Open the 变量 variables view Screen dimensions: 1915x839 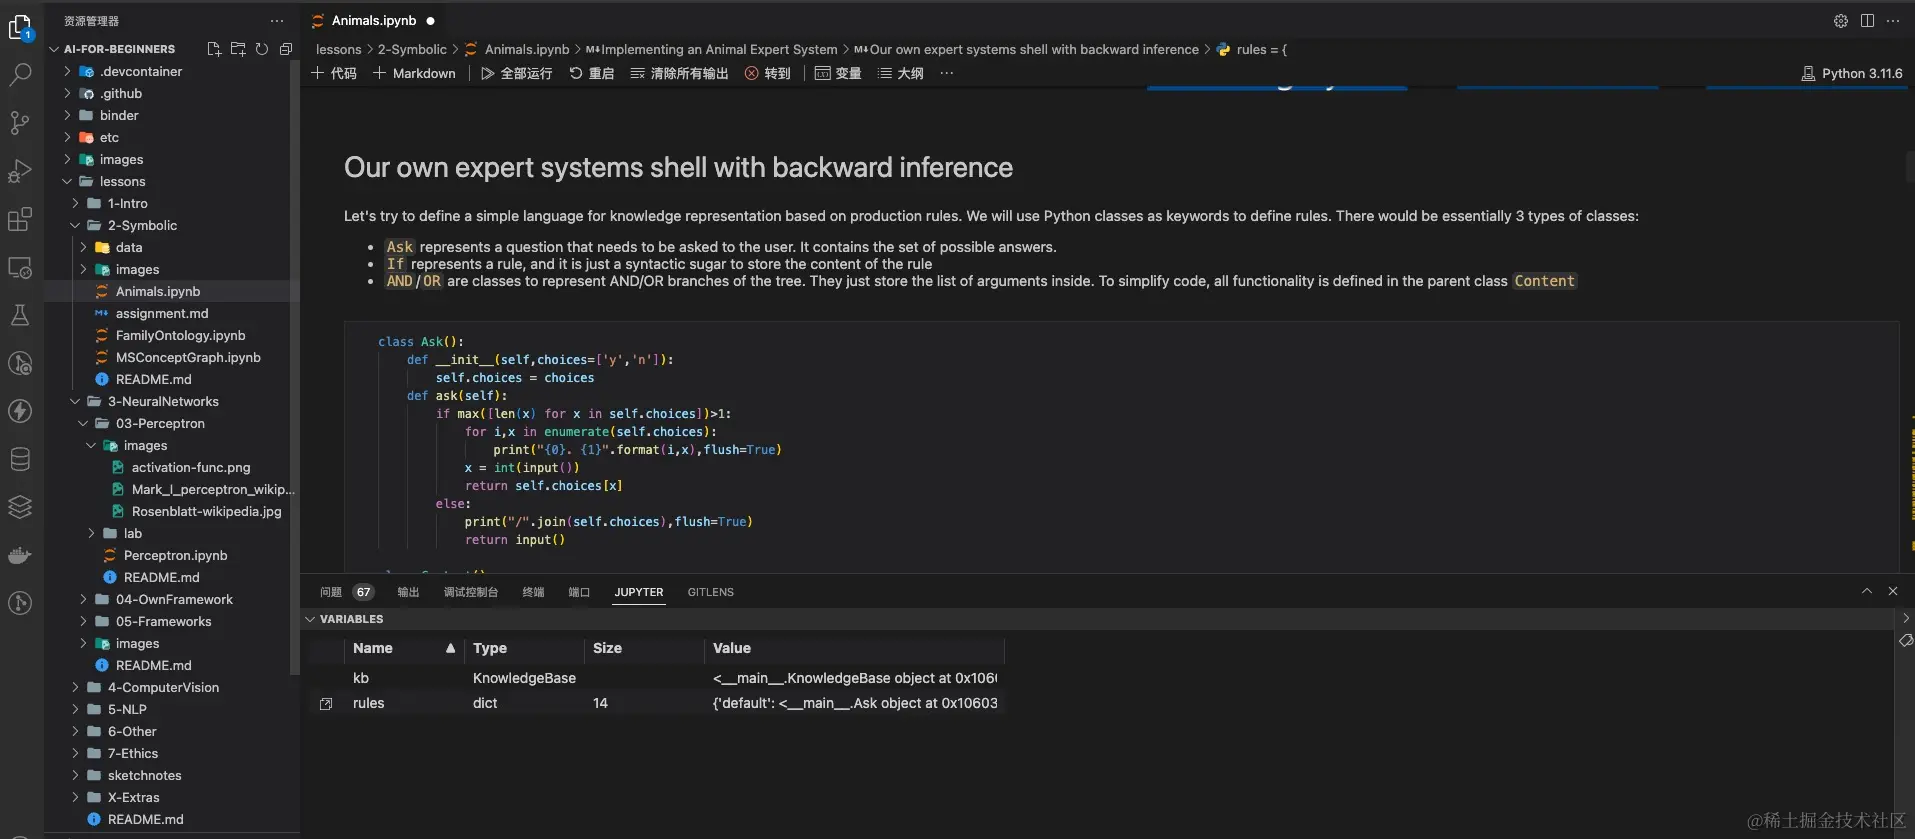coord(838,73)
